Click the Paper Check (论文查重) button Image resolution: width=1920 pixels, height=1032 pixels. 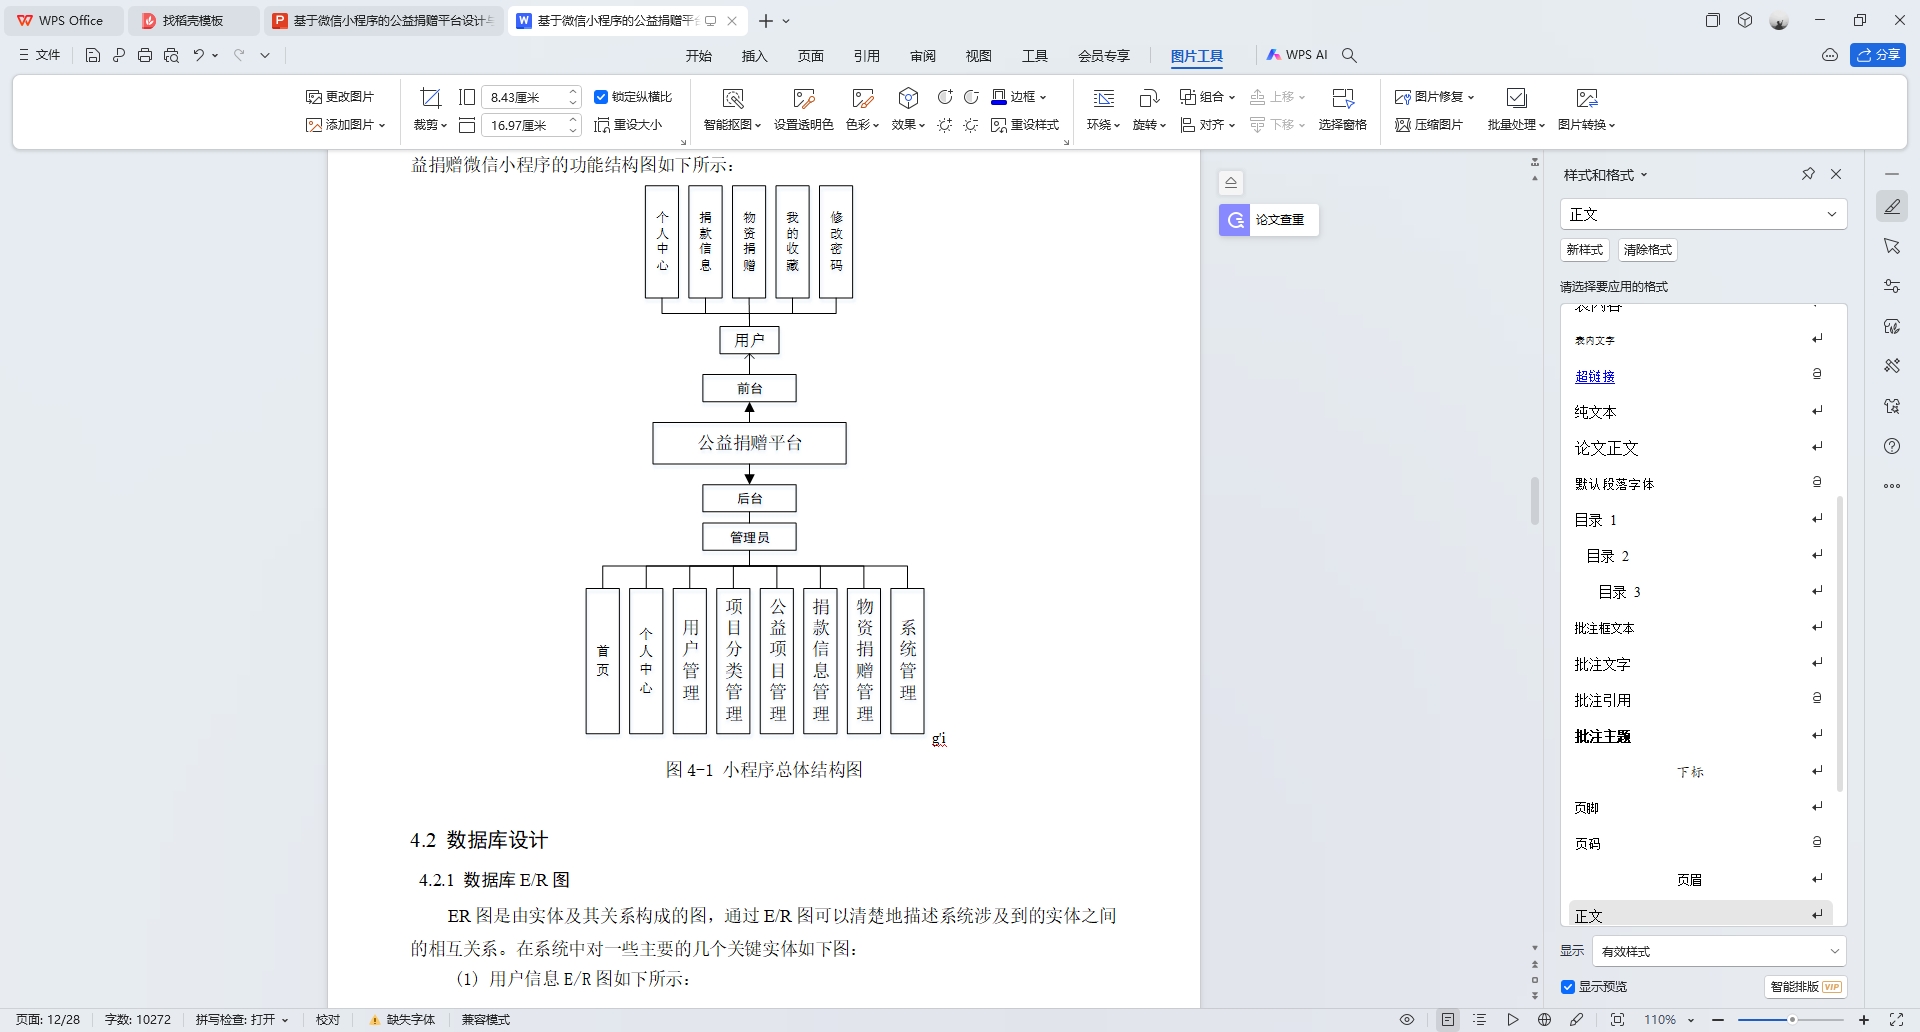click(x=1269, y=220)
